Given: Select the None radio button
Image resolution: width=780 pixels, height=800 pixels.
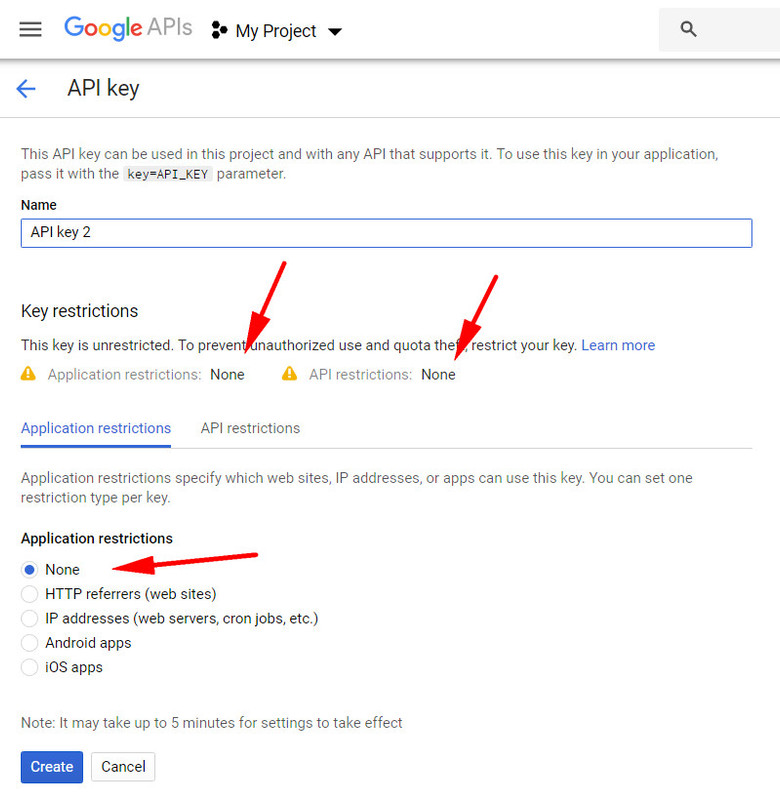Looking at the screenshot, I should click(x=30, y=569).
